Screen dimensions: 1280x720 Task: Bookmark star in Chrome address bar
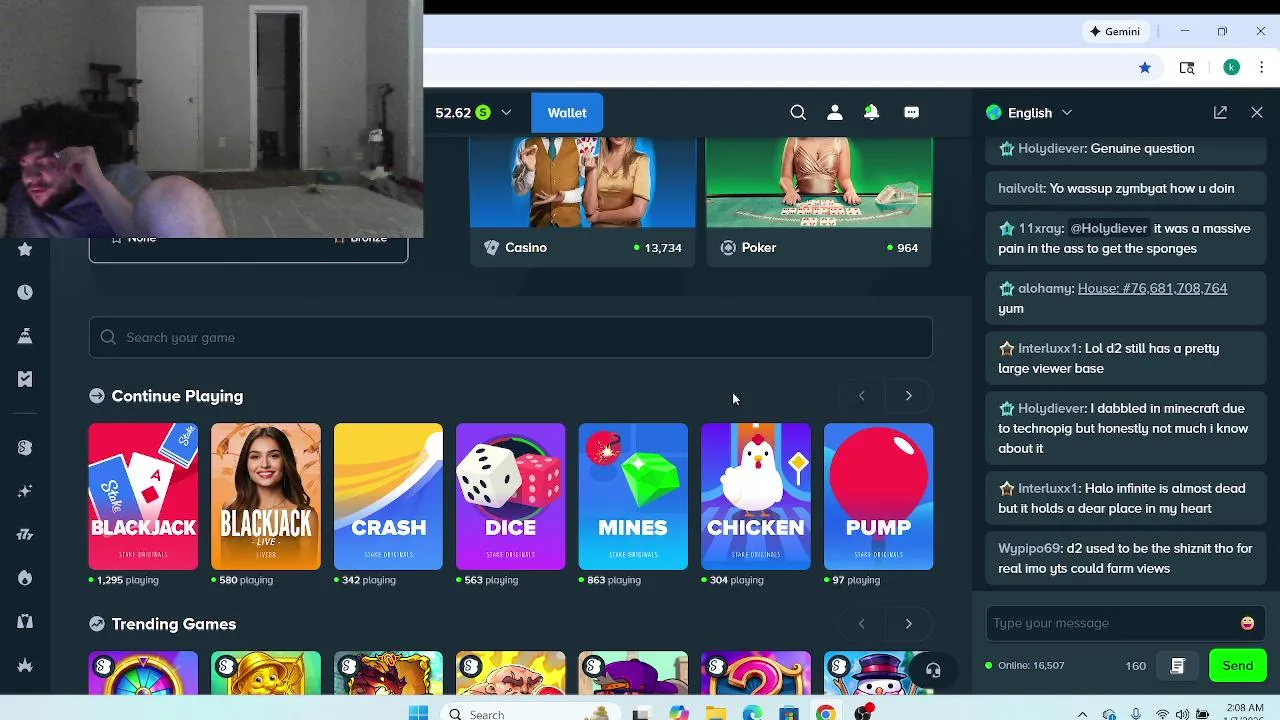coord(1145,68)
